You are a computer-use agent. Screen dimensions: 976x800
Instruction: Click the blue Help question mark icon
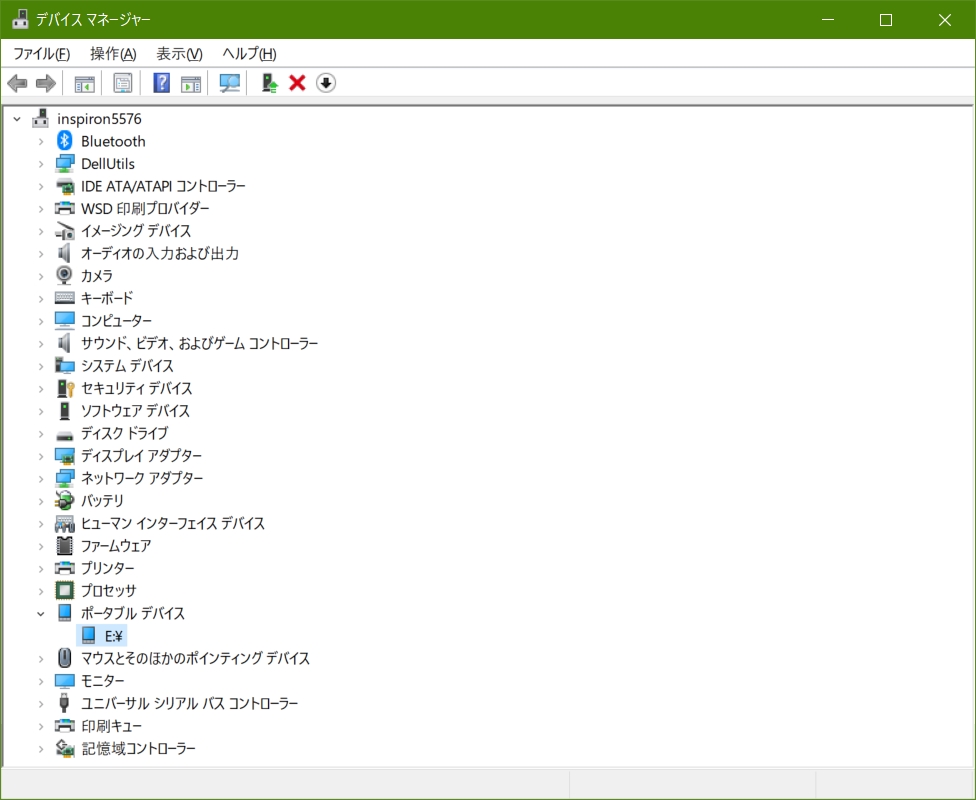pyautogui.click(x=161, y=83)
